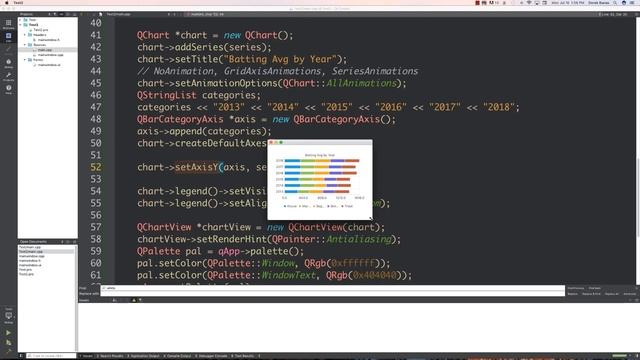This screenshot has width=640, height=360.
Task: Select Test3.pro in the project tree
Action: pos(40,30)
